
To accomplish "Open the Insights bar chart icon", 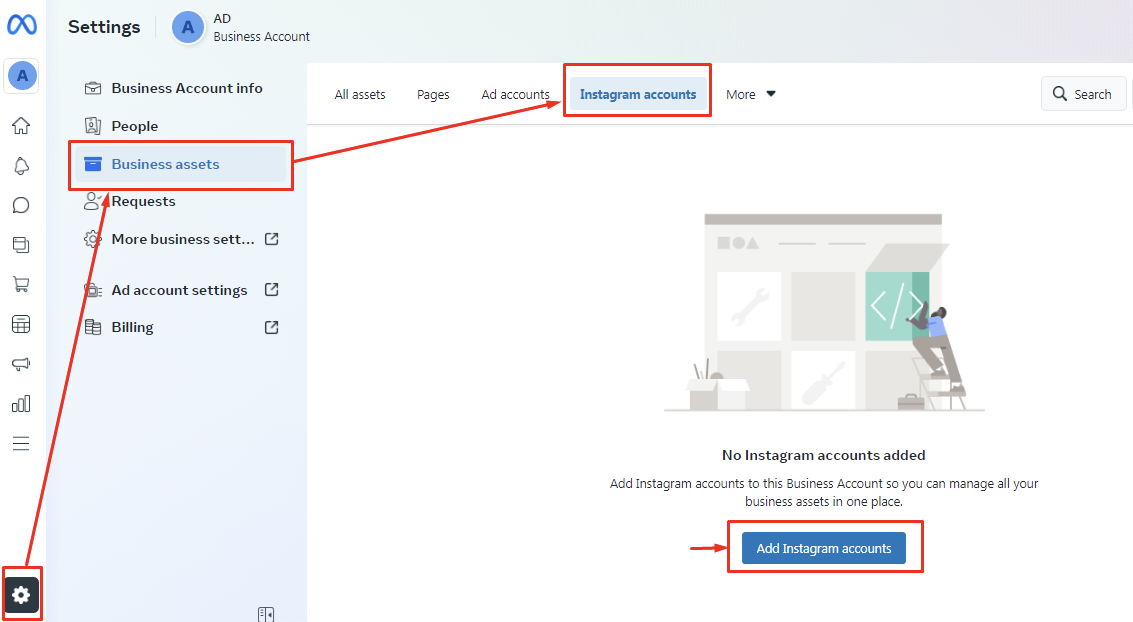I will point(21,404).
